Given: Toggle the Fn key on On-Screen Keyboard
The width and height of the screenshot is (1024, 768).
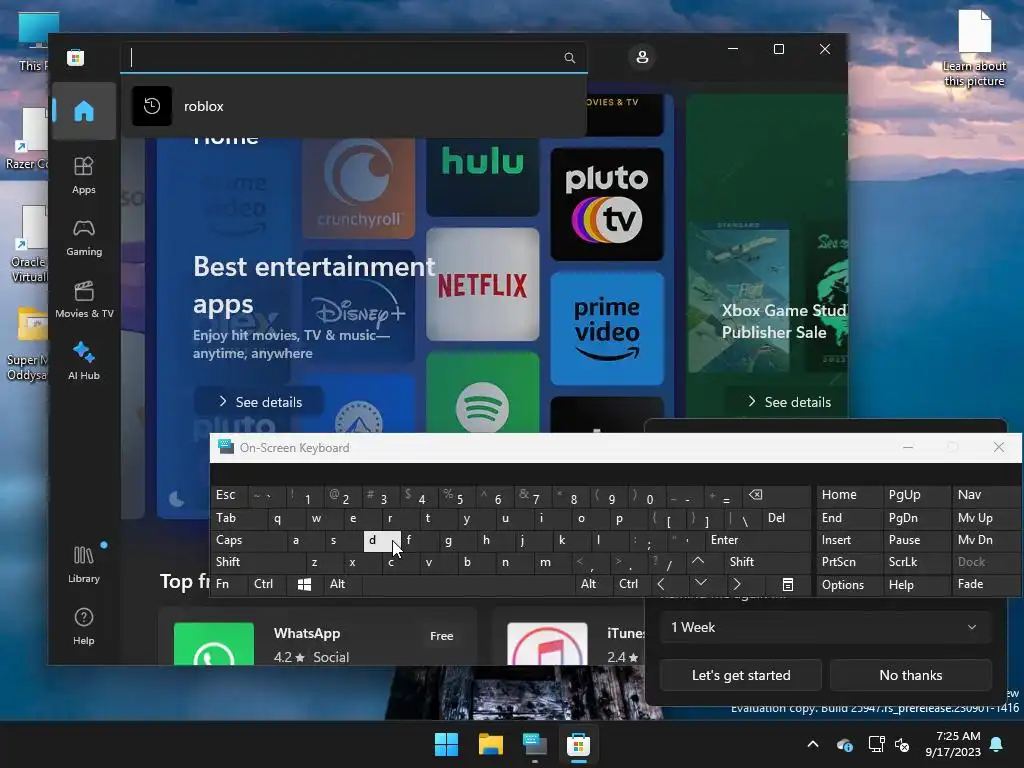Looking at the screenshot, I should click(229, 584).
